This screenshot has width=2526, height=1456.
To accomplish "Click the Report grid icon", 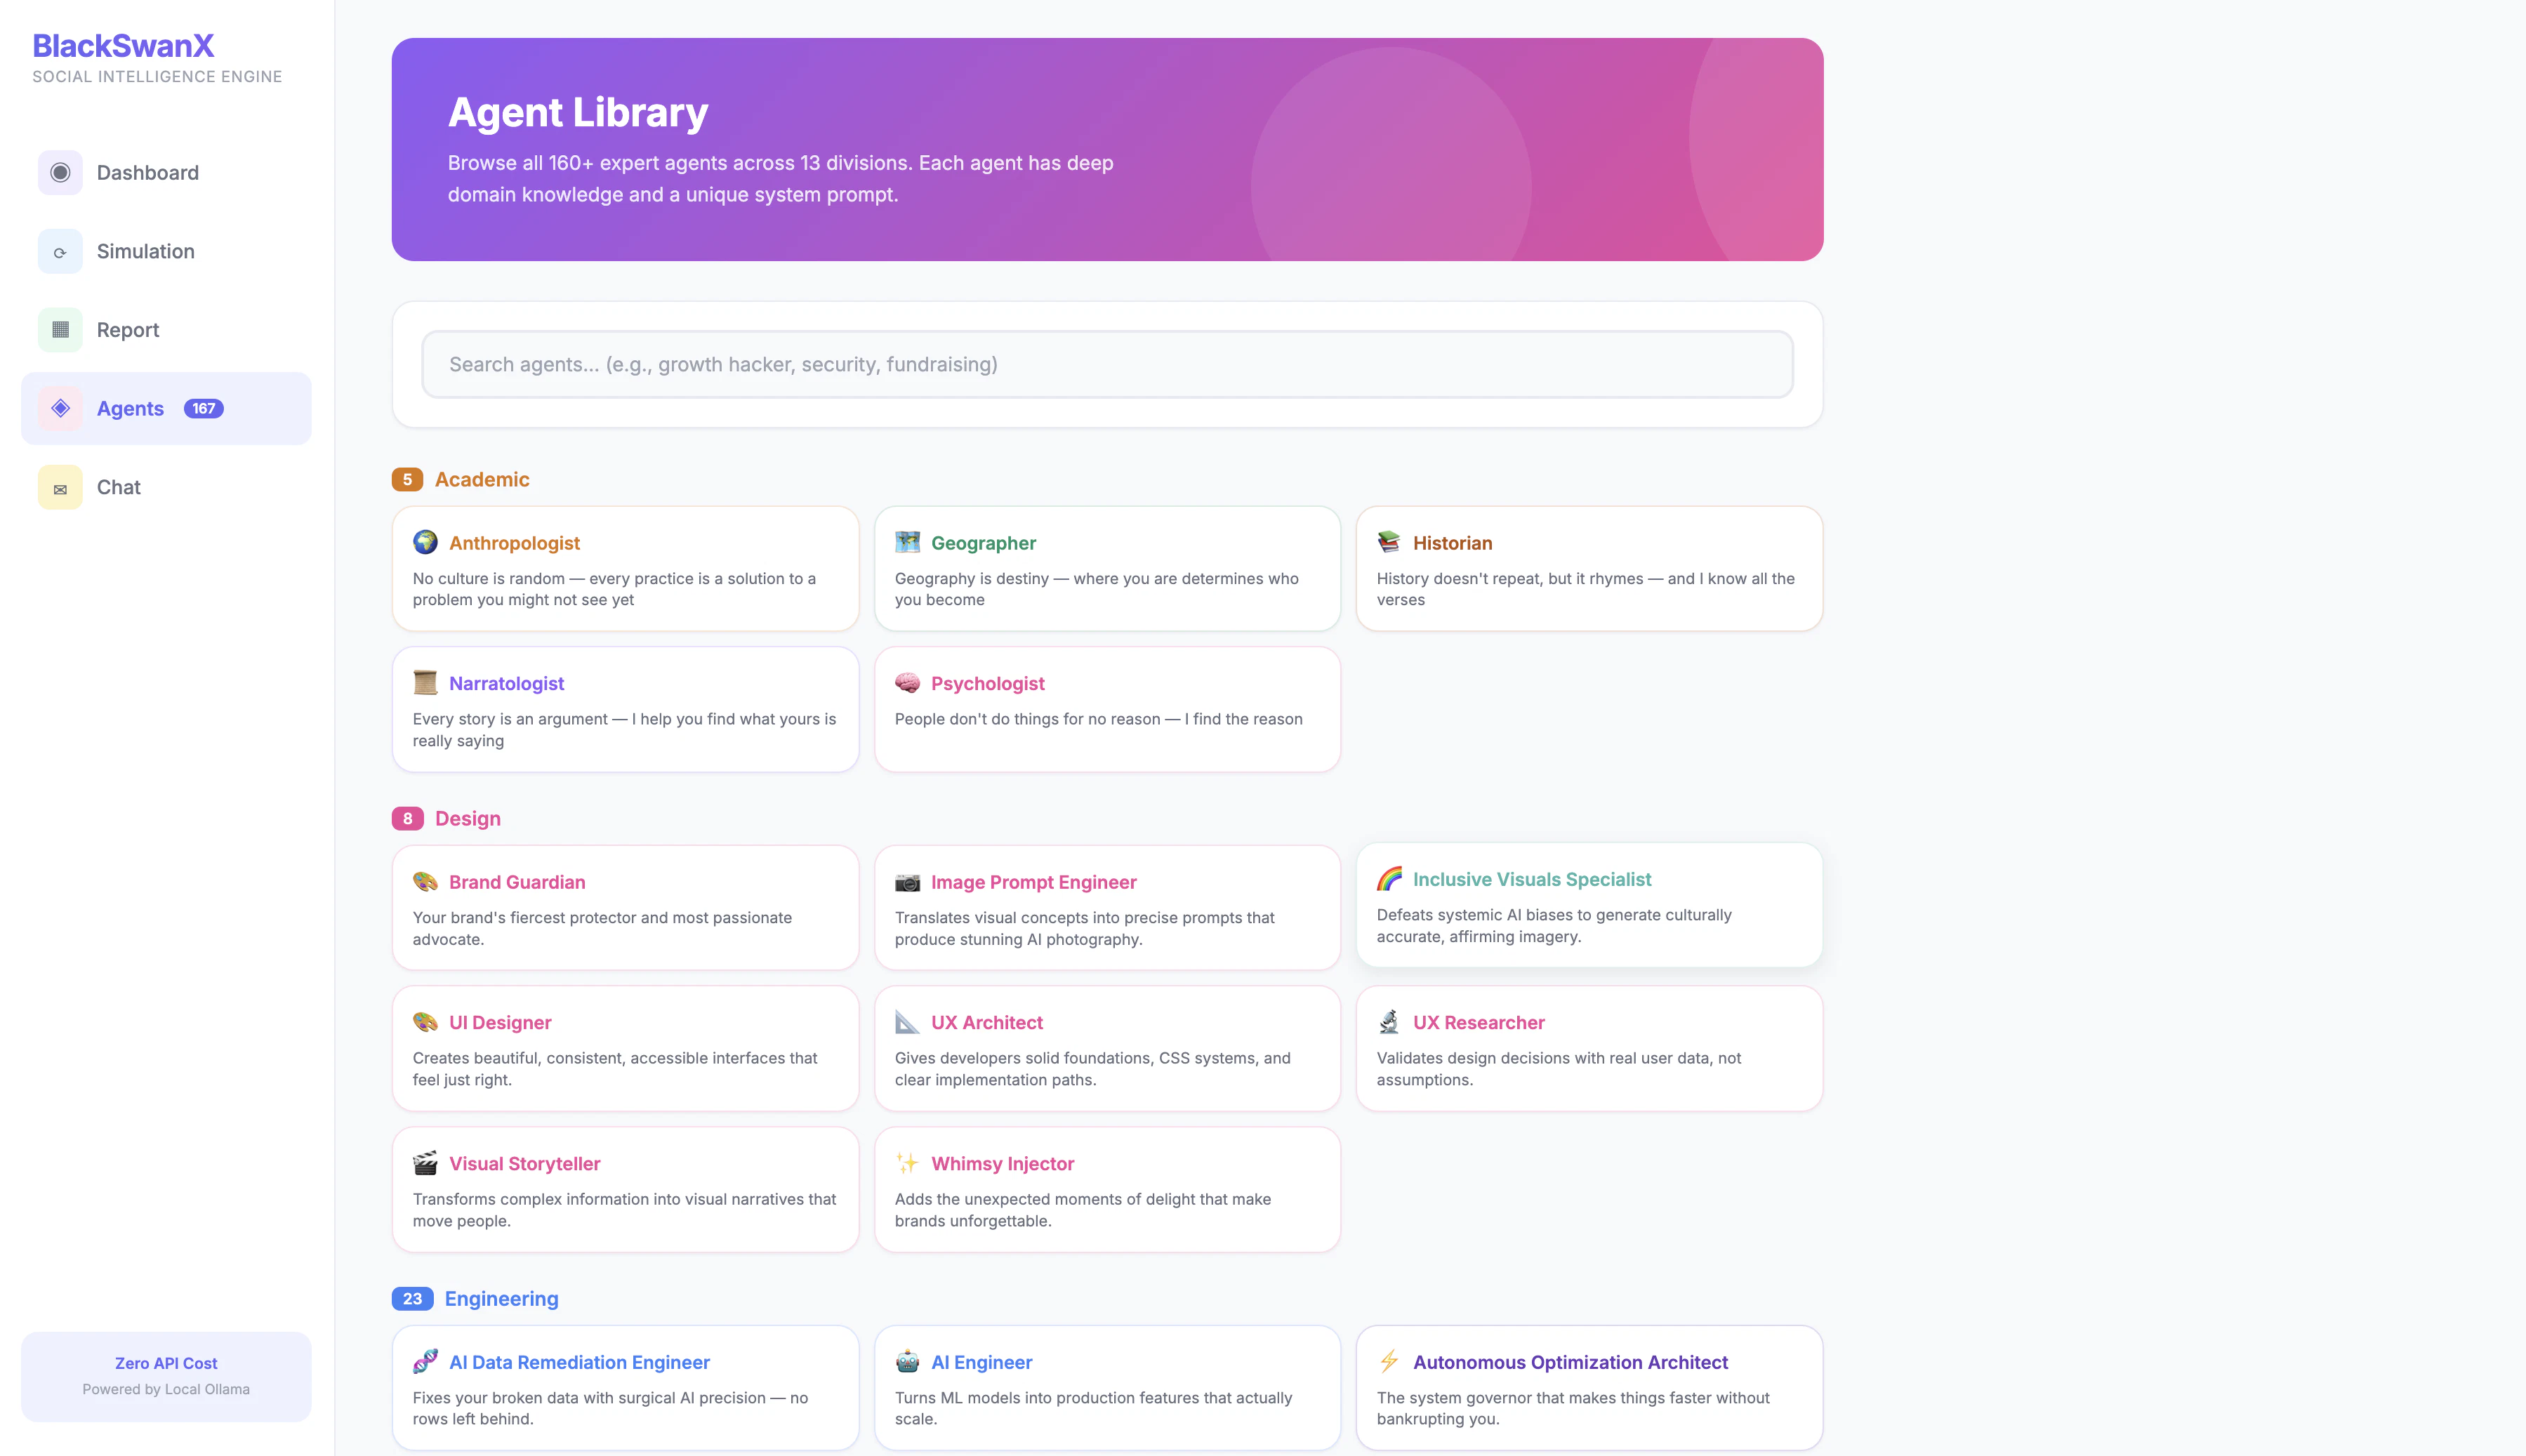I will 60,330.
